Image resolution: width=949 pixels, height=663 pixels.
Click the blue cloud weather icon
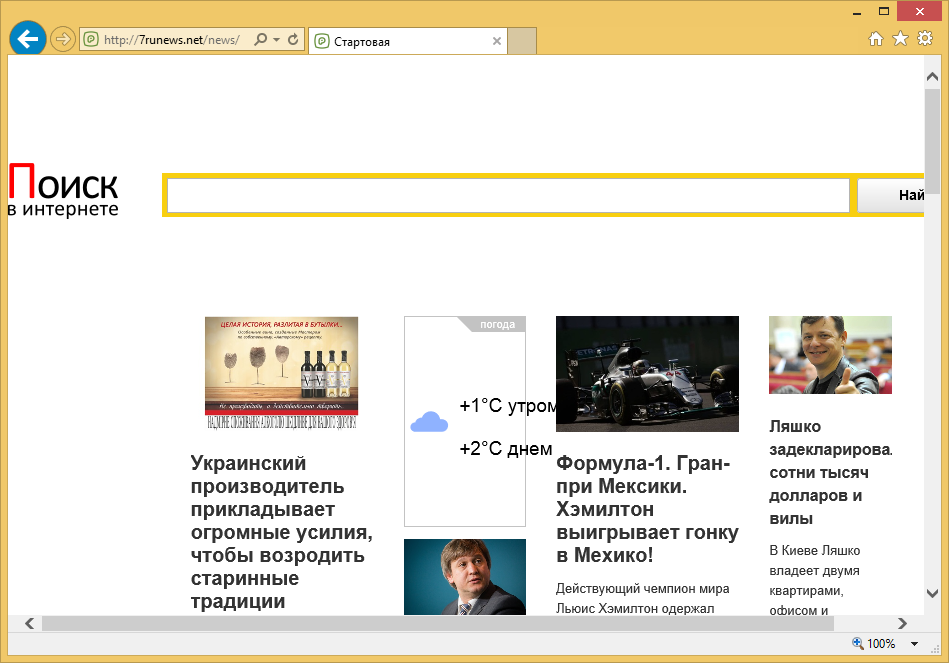click(429, 423)
